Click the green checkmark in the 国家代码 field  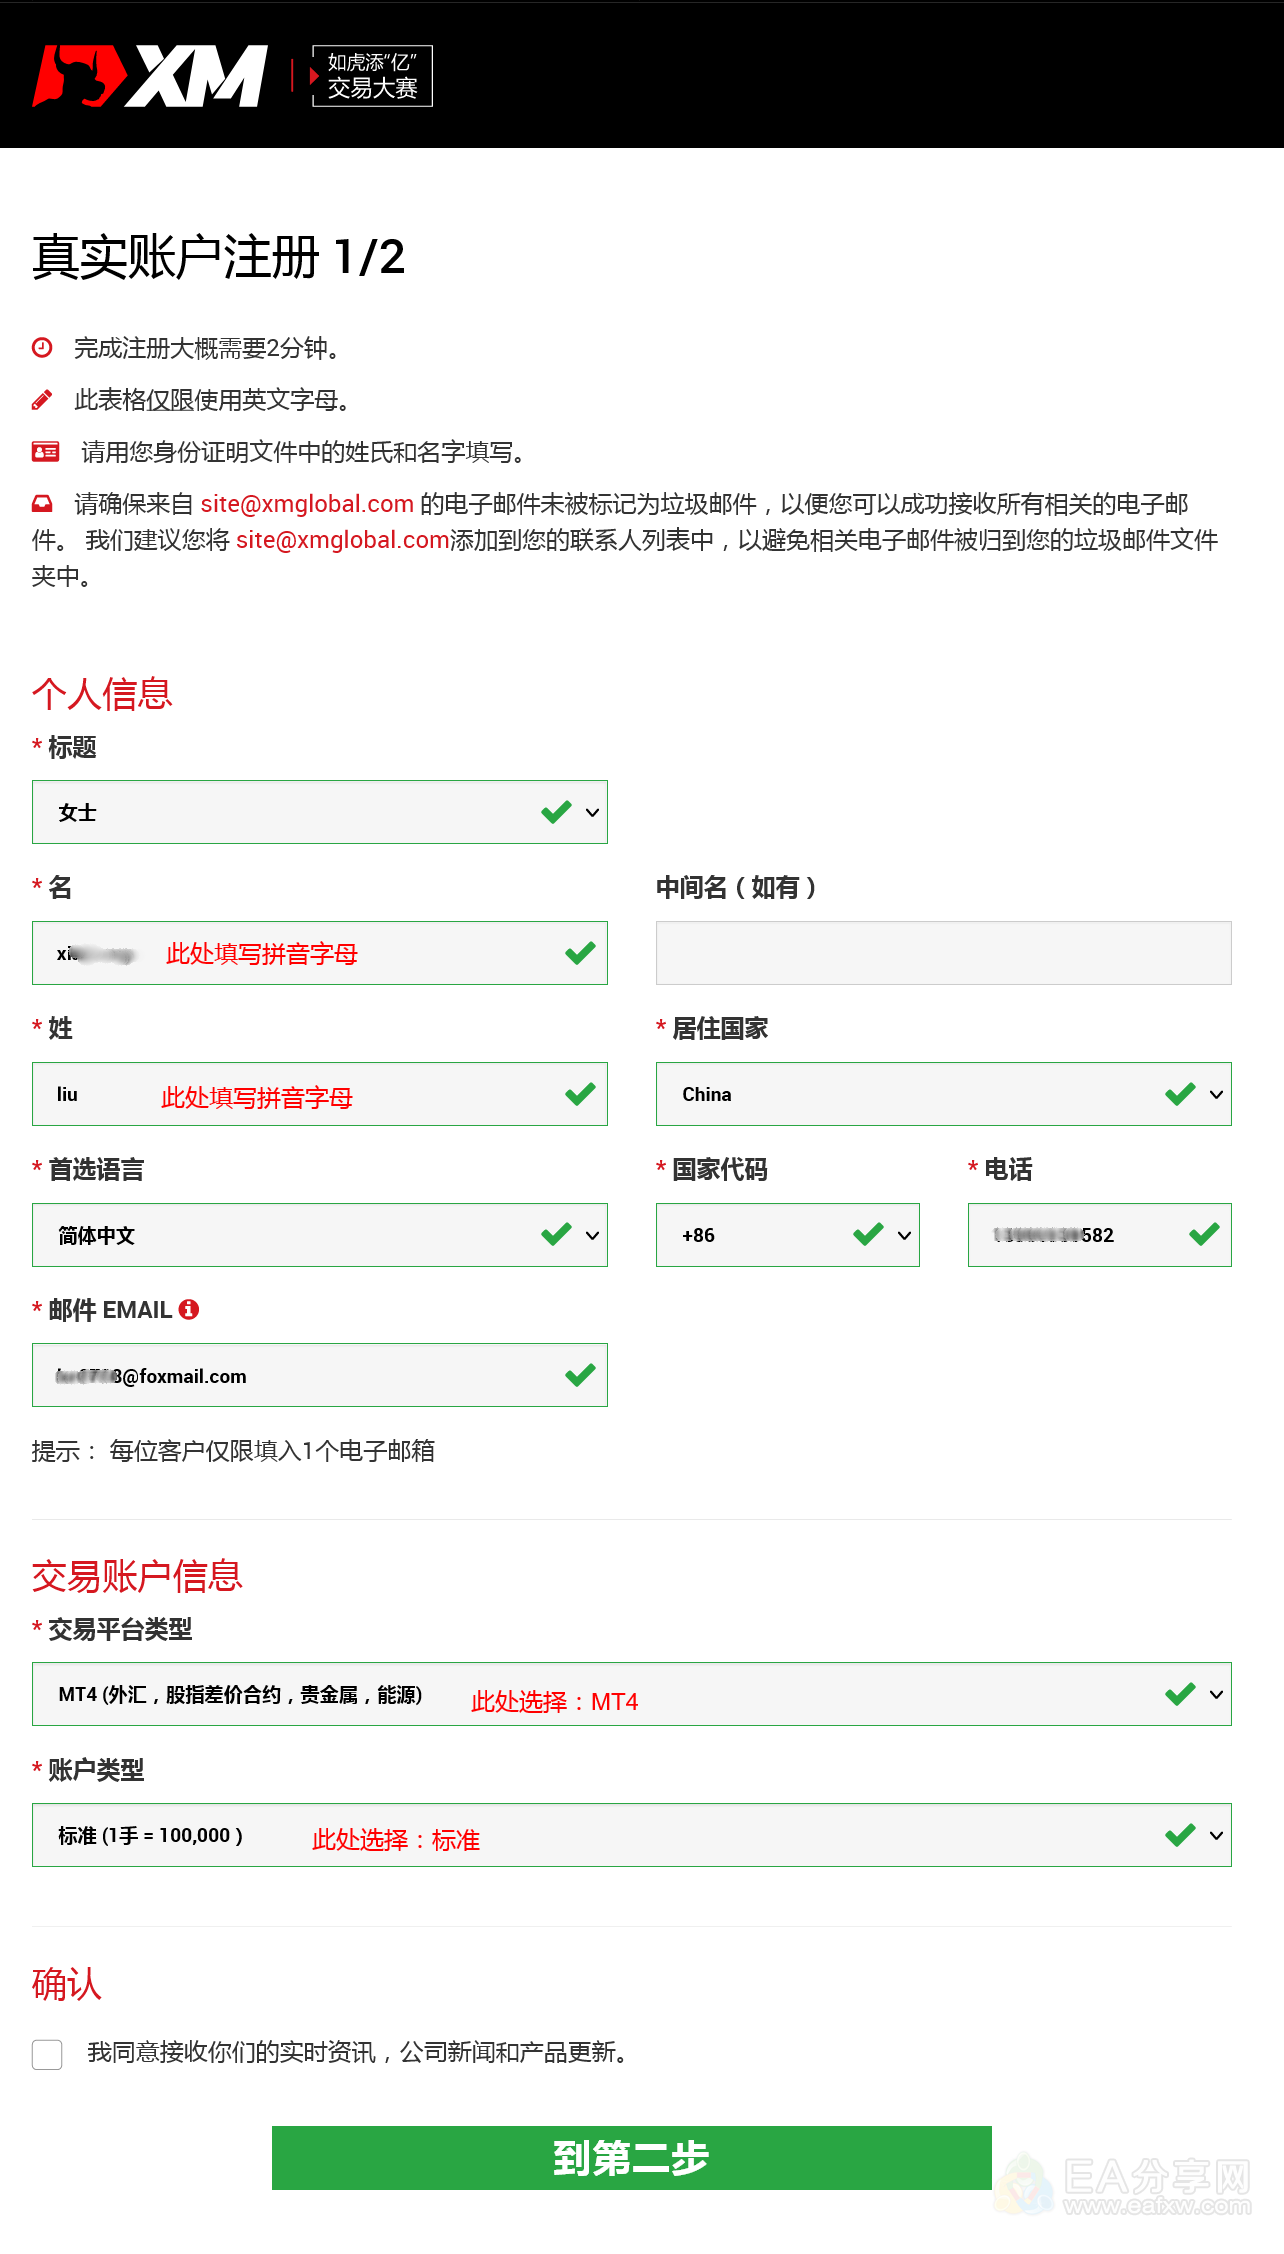click(x=868, y=1235)
